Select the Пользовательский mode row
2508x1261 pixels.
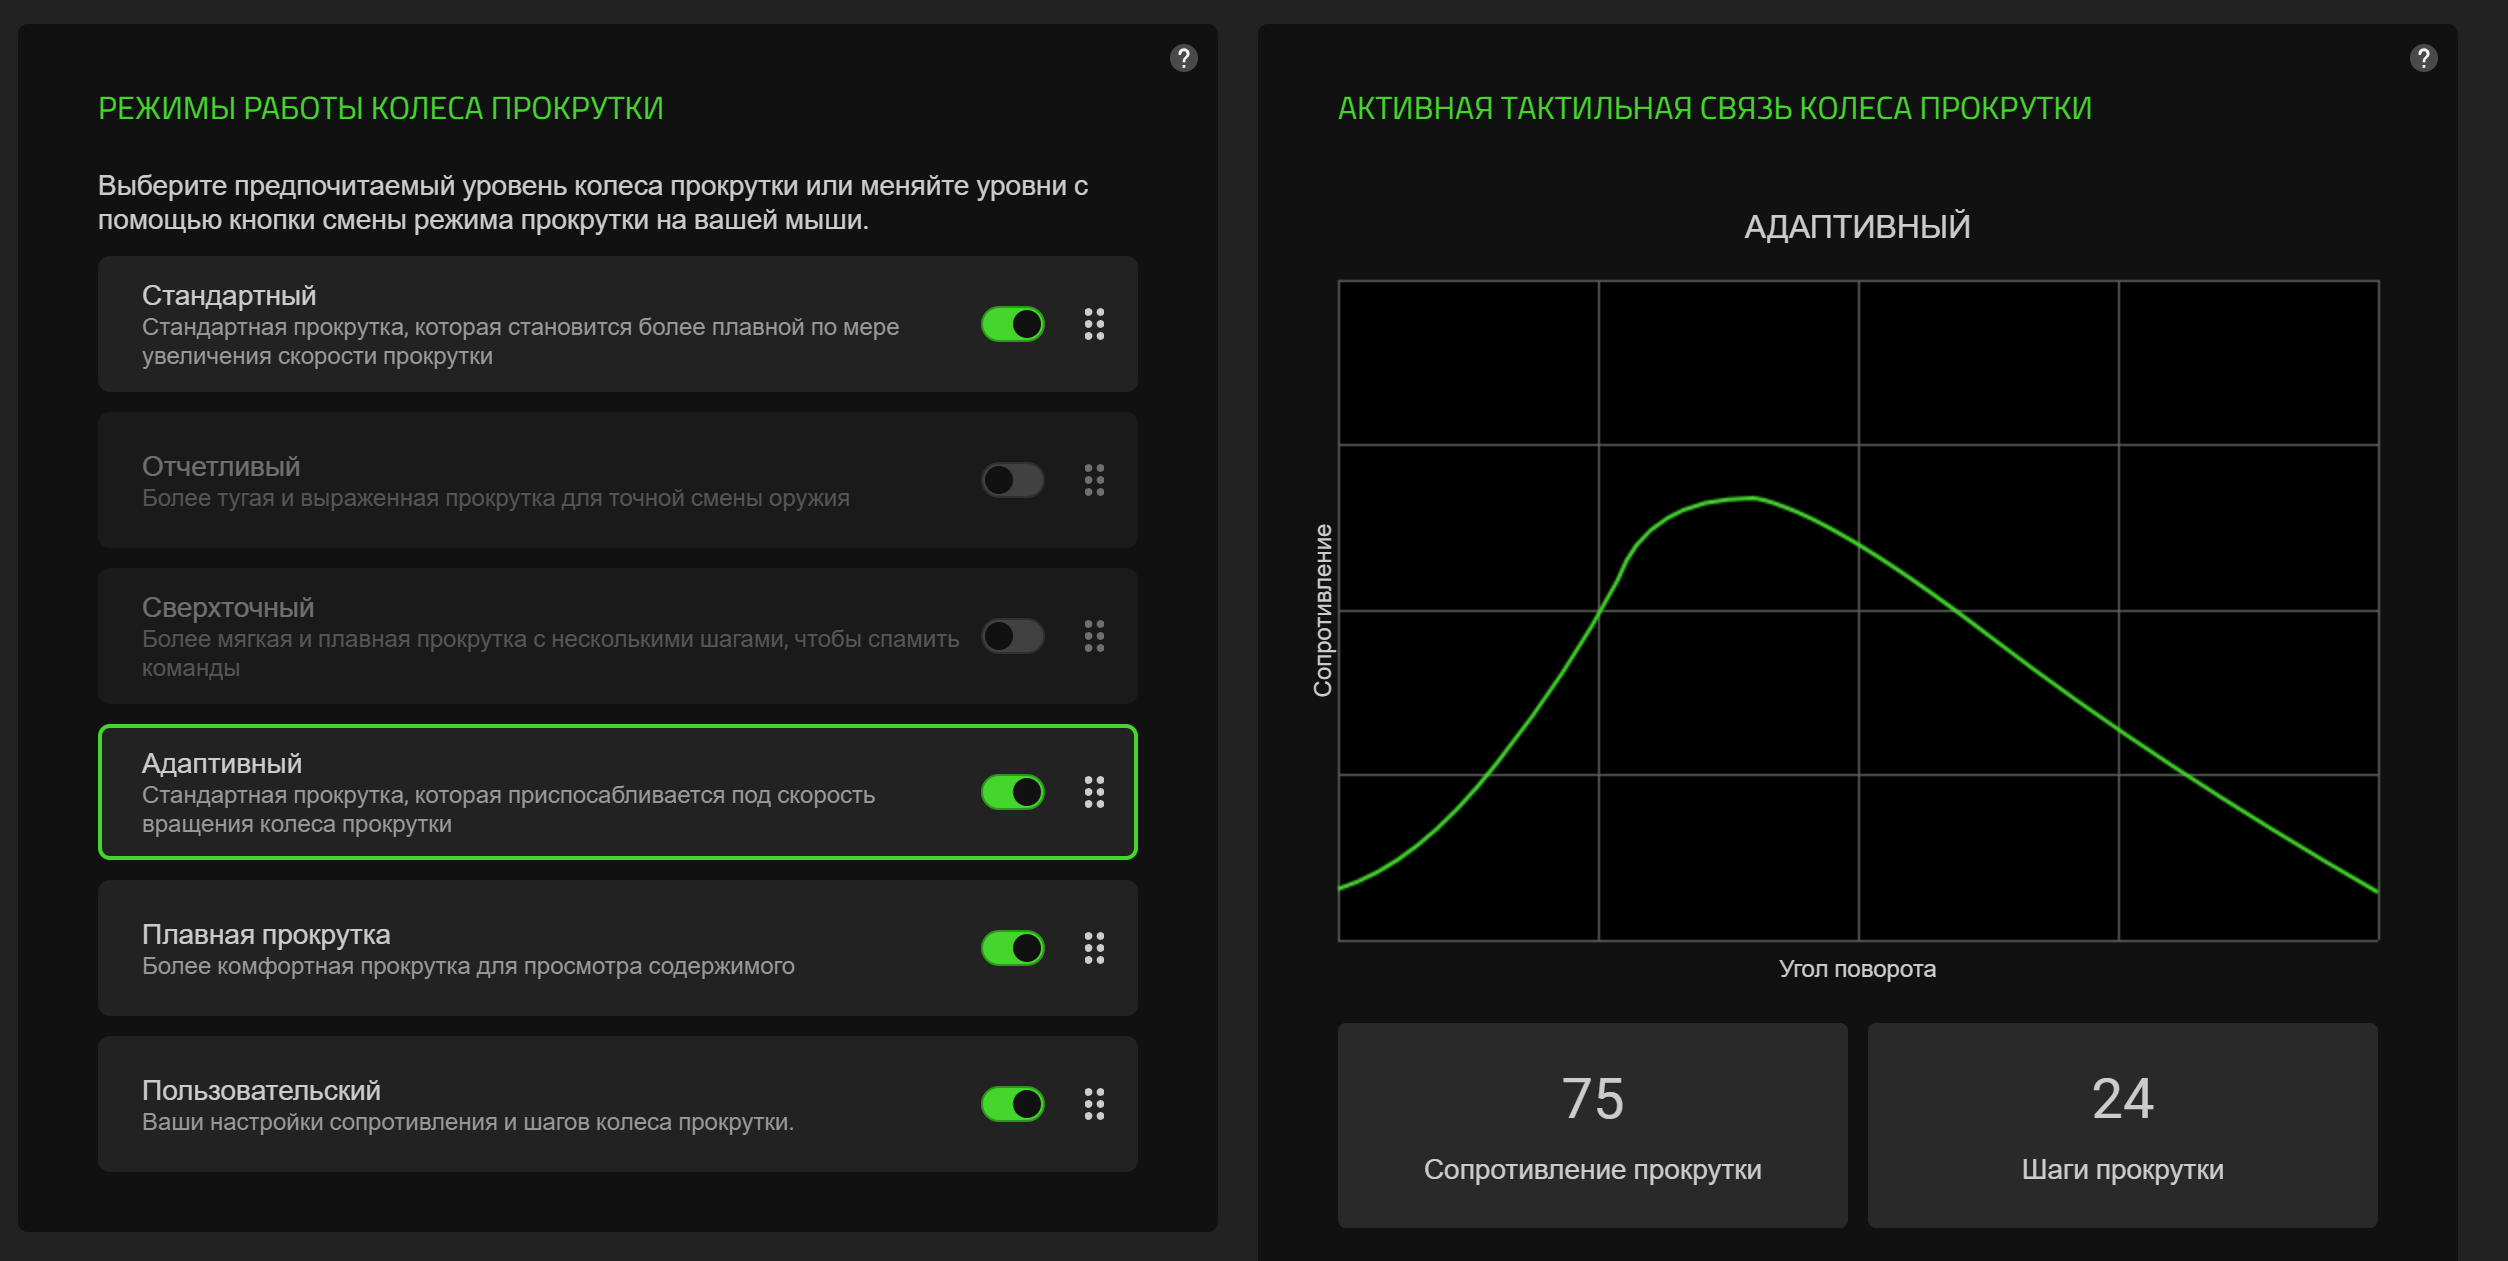(x=617, y=1104)
